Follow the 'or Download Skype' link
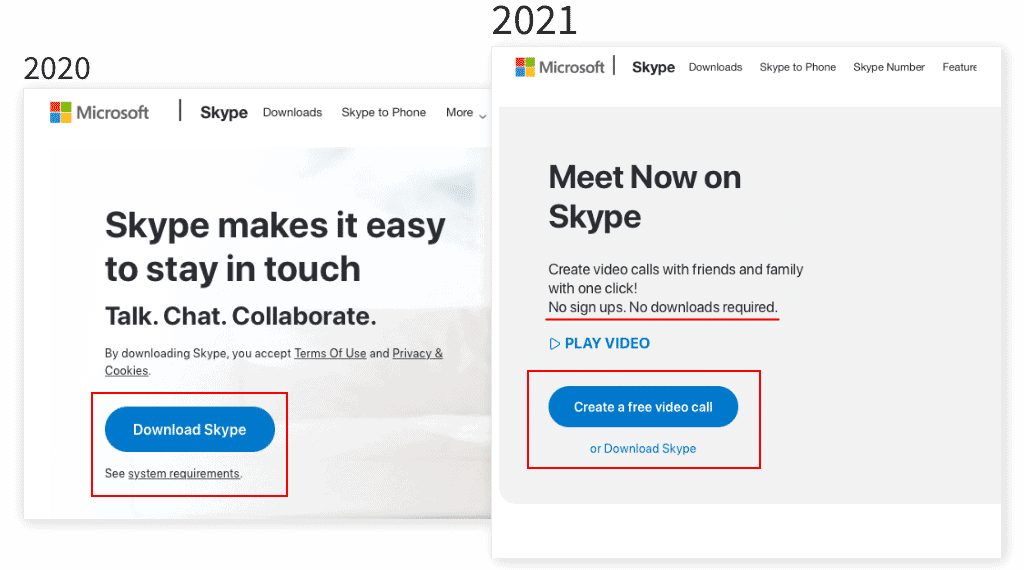Image resolution: width=1024 pixels, height=570 pixels. [x=643, y=449]
